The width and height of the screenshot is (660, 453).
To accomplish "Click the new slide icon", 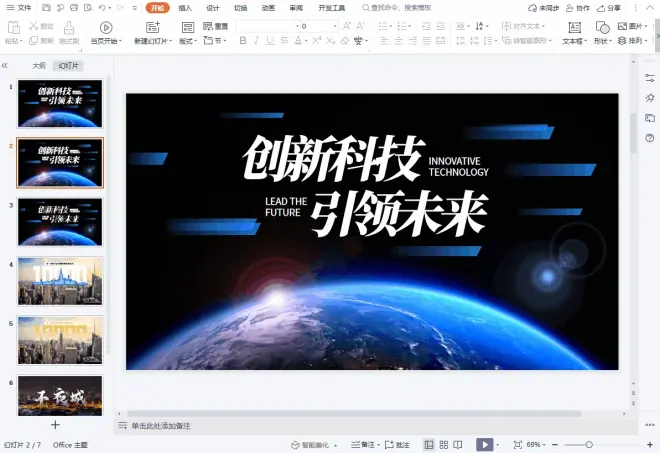I will tap(152, 27).
